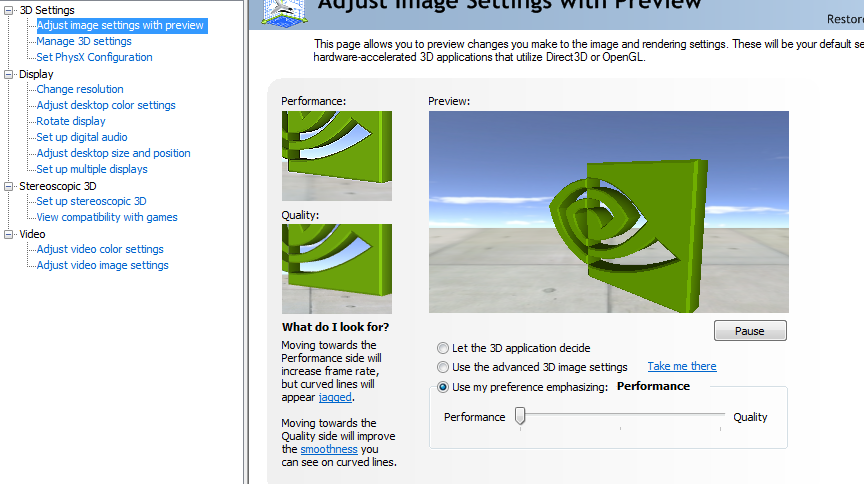Click the Pause button under preview

tap(750, 331)
